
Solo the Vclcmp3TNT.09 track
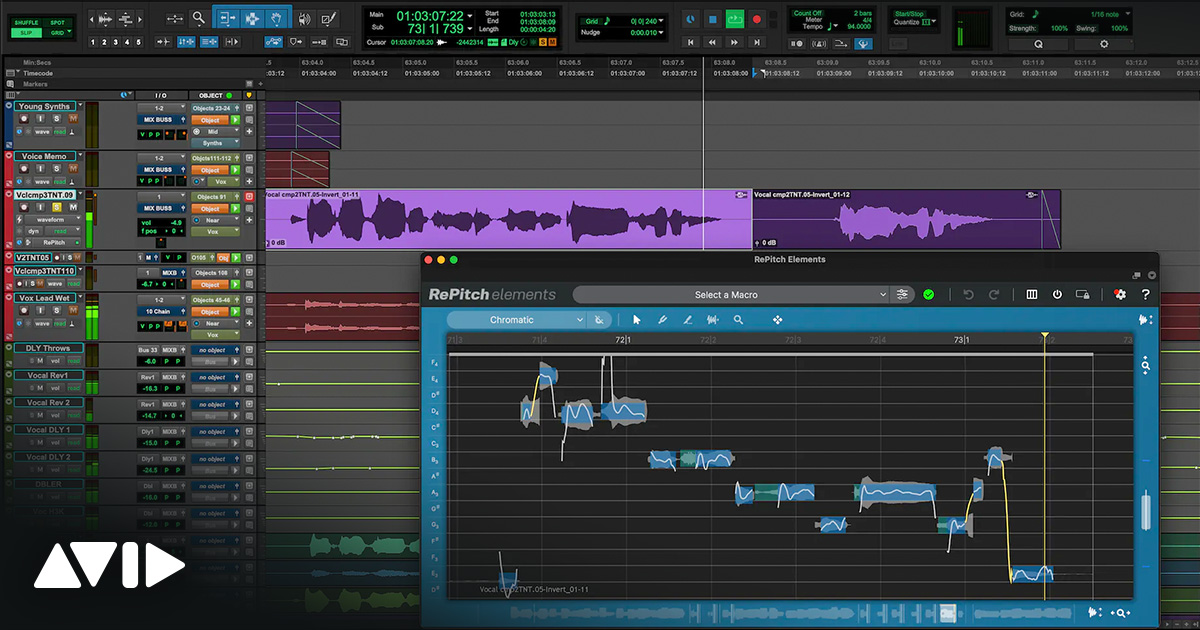tap(57, 207)
